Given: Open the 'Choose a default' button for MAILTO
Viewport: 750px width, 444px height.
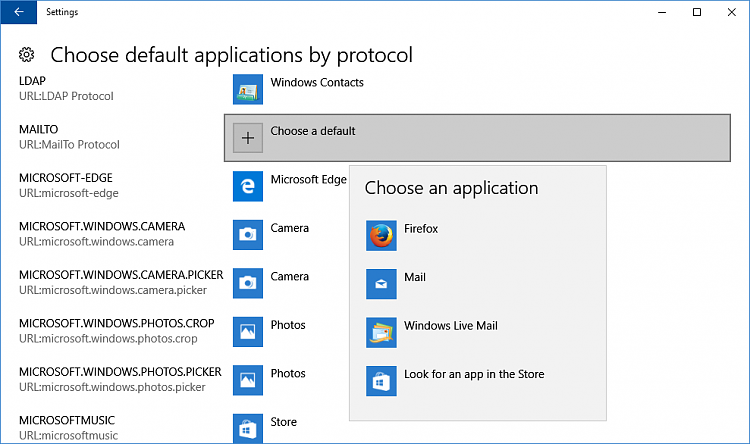Looking at the screenshot, I should [x=477, y=138].
